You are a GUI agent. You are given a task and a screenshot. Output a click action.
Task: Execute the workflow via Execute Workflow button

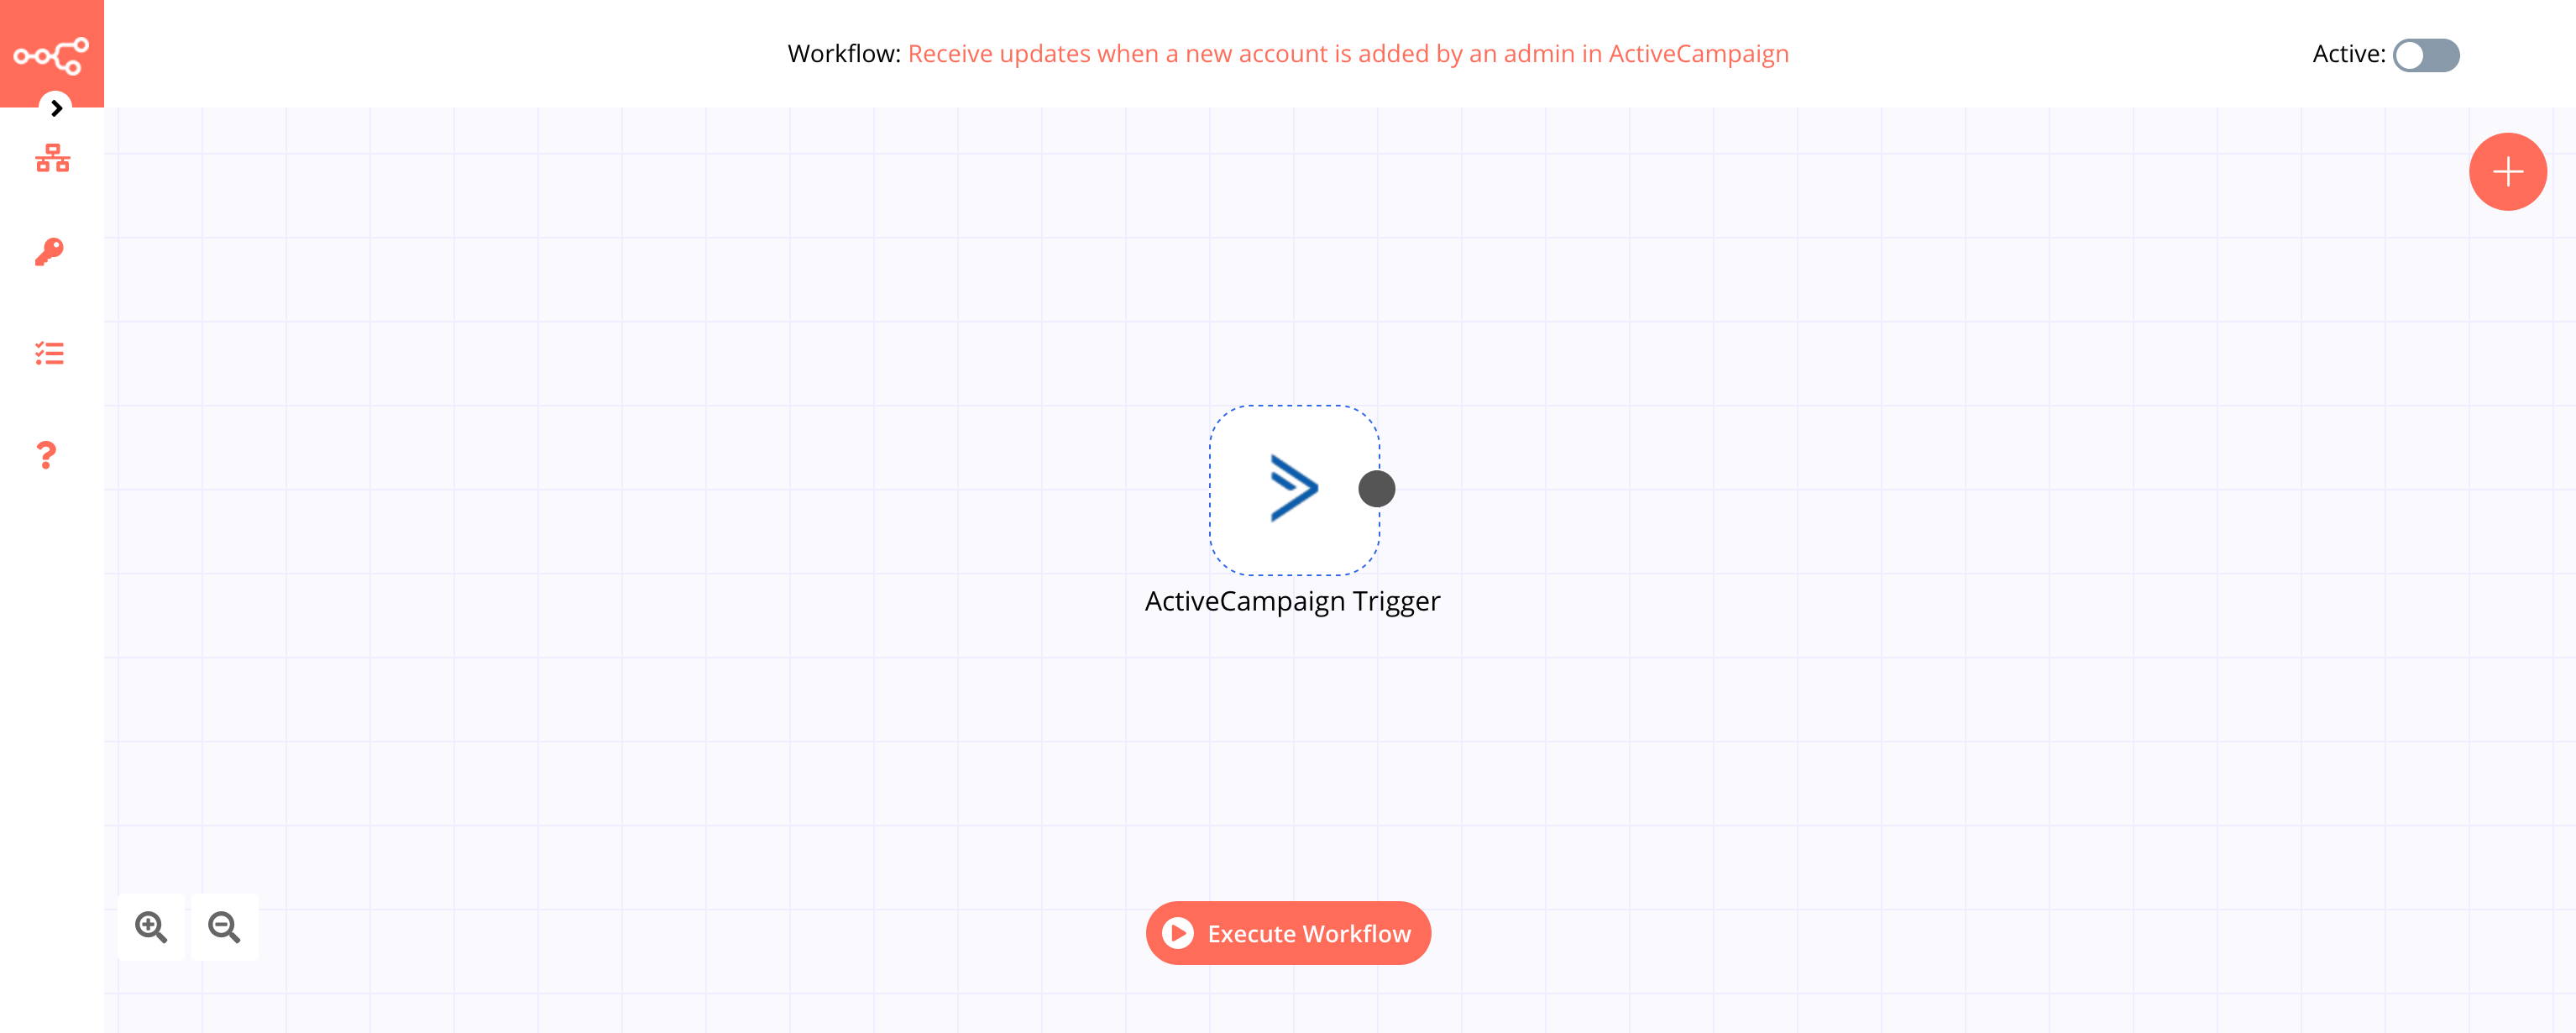click(x=1288, y=933)
